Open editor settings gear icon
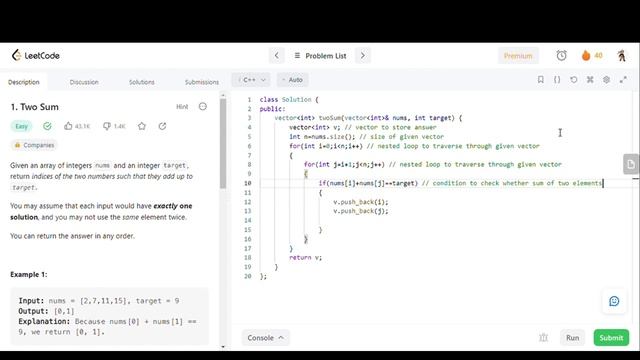Image resolution: width=640 pixels, height=360 pixels. [x=607, y=80]
